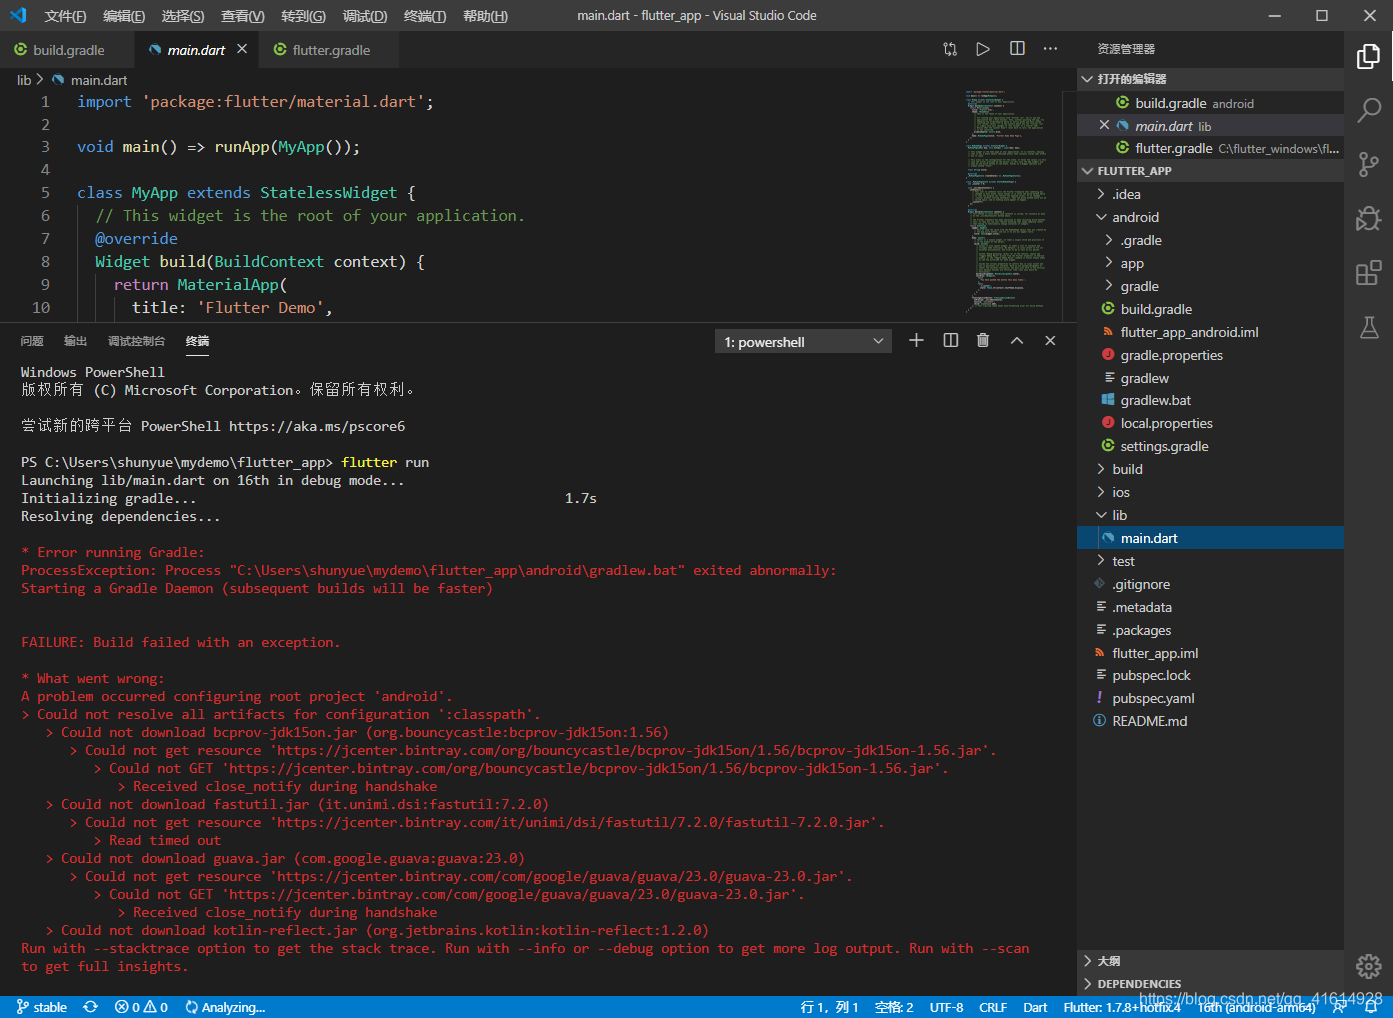Collapse the lib folder

(x=1210, y=515)
